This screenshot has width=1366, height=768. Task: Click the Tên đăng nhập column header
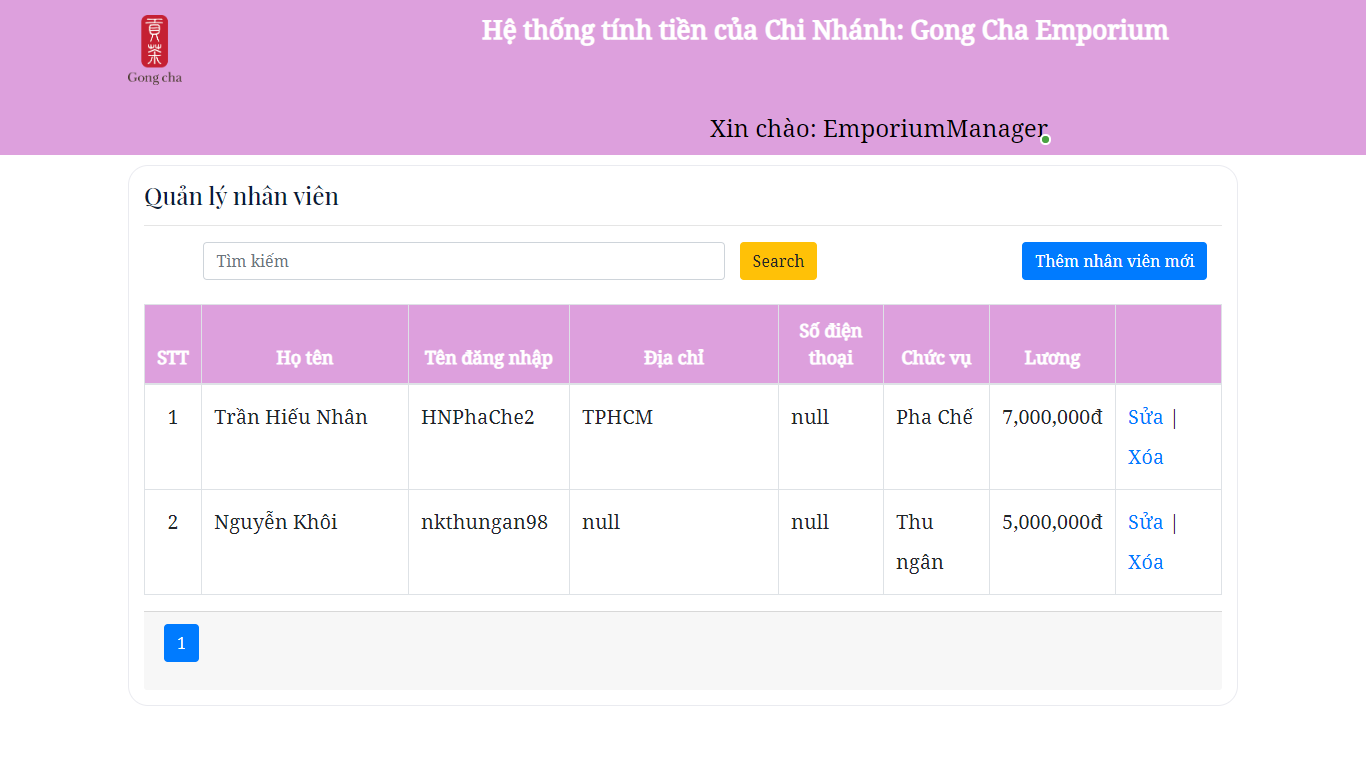click(x=488, y=357)
